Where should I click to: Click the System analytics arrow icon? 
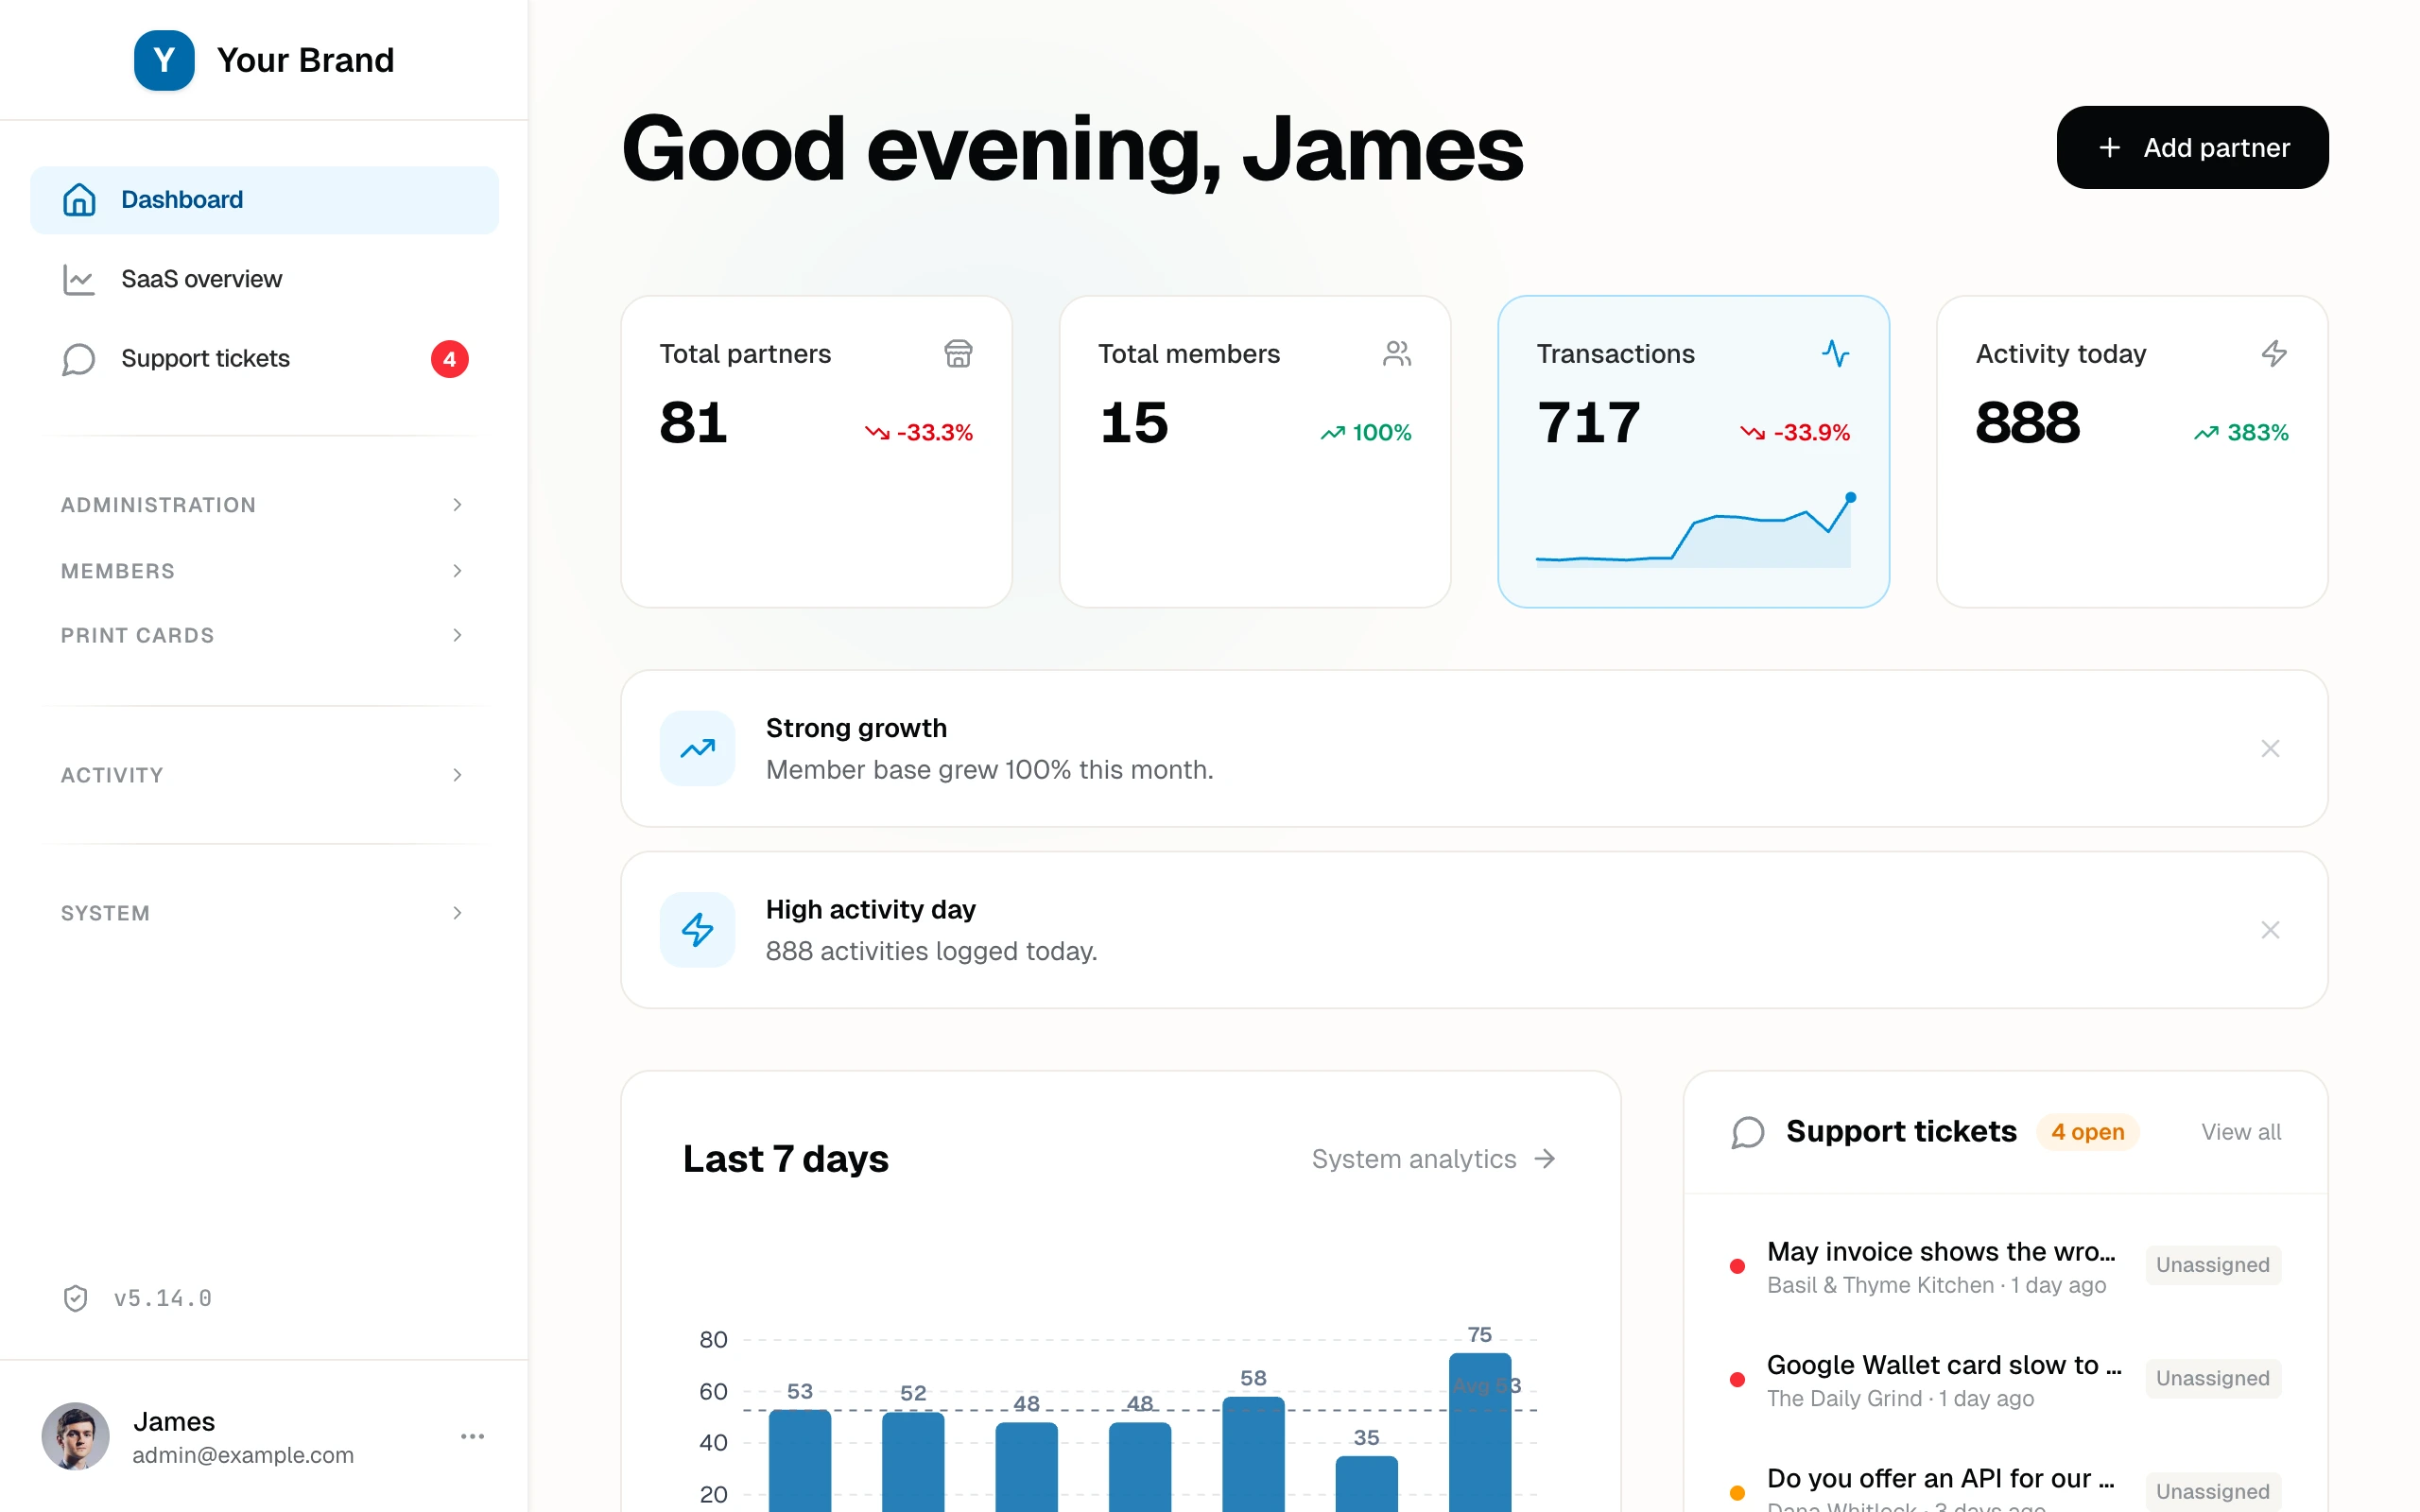pos(1545,1158)
